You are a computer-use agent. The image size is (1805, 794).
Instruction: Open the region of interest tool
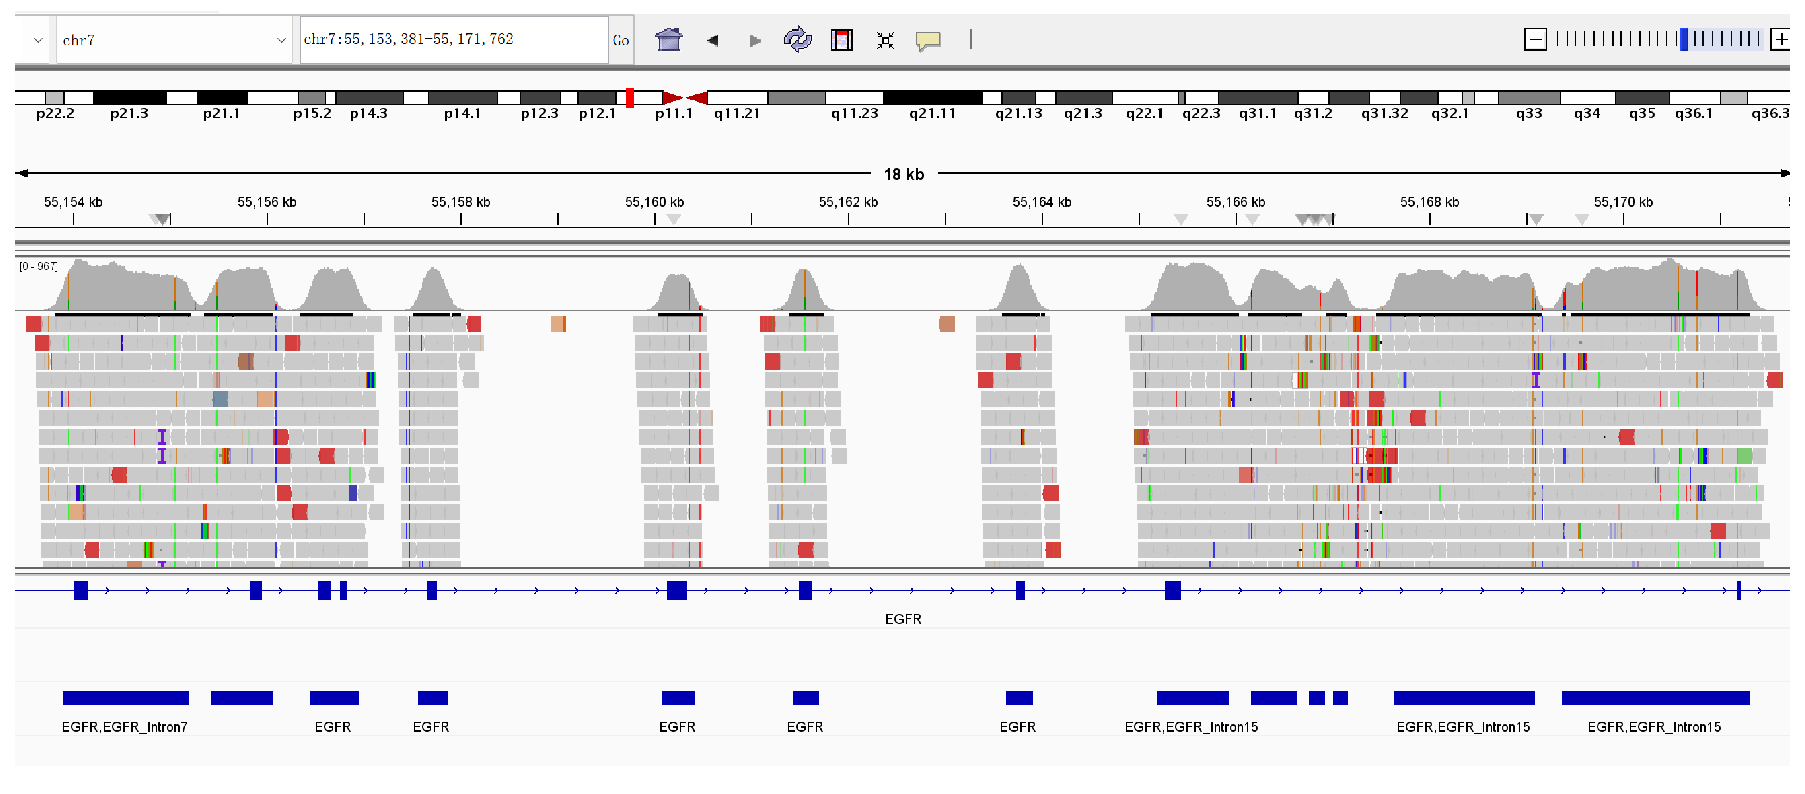pos(842,40)
